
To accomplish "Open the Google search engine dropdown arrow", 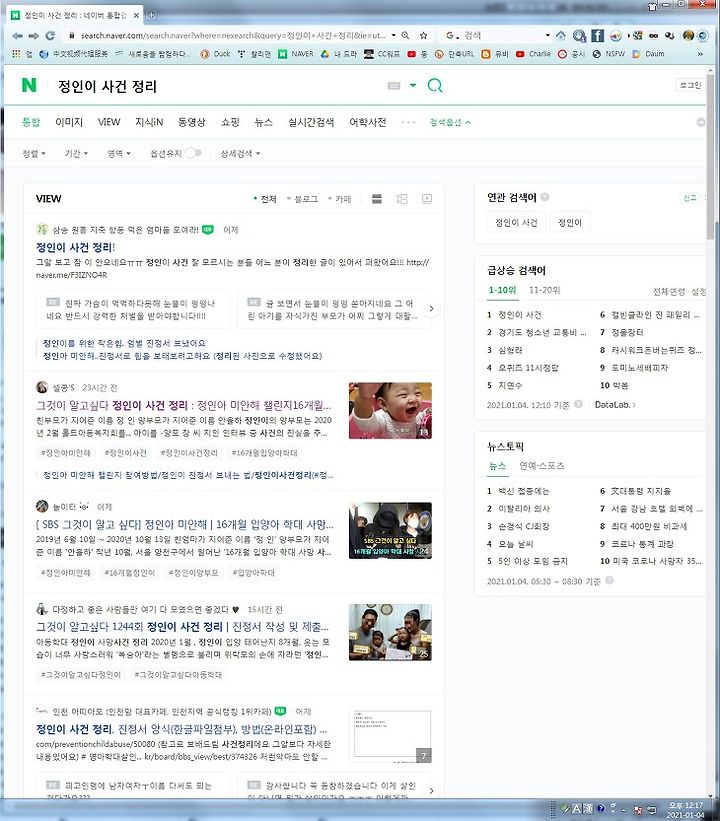I will (548, 35).
